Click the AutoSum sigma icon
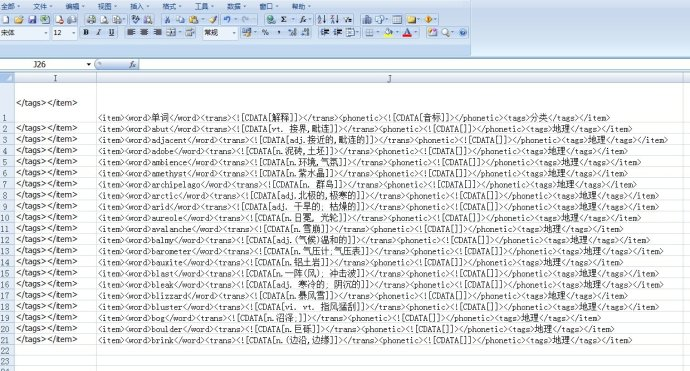This screenshot has height=371, width=690. coord(284,19)
